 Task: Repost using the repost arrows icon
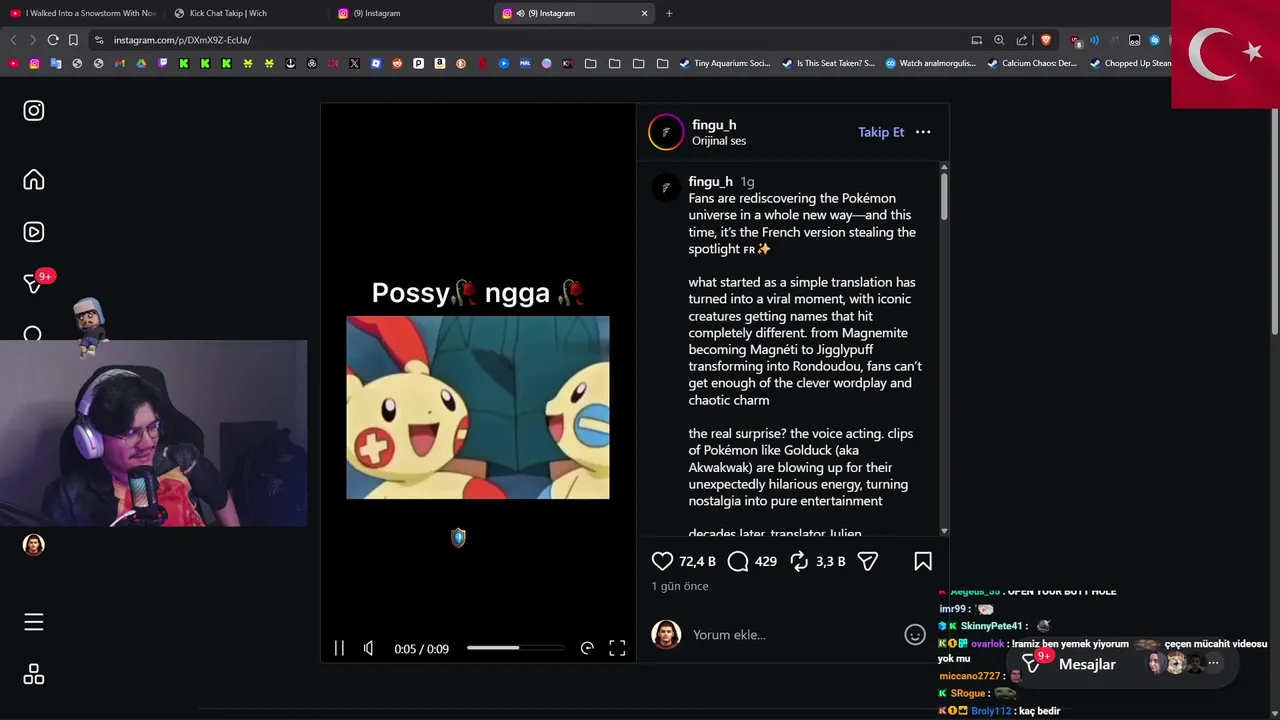pos(799,561)
